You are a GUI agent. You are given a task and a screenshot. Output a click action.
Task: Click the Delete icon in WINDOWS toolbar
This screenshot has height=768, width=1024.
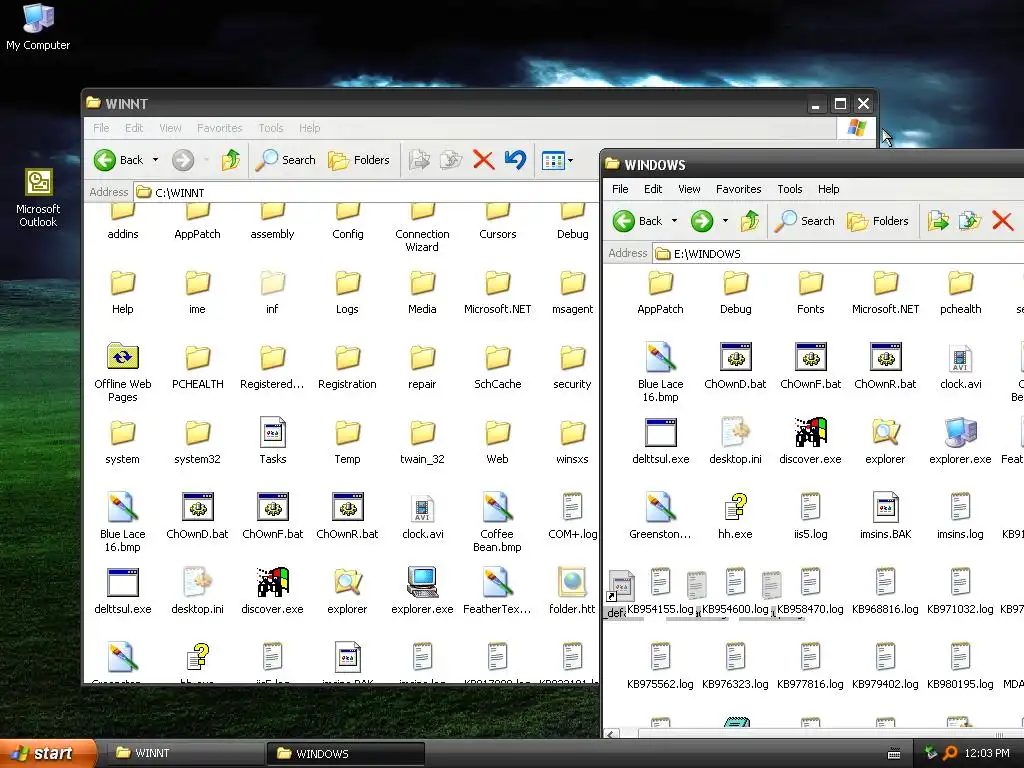1002,221
